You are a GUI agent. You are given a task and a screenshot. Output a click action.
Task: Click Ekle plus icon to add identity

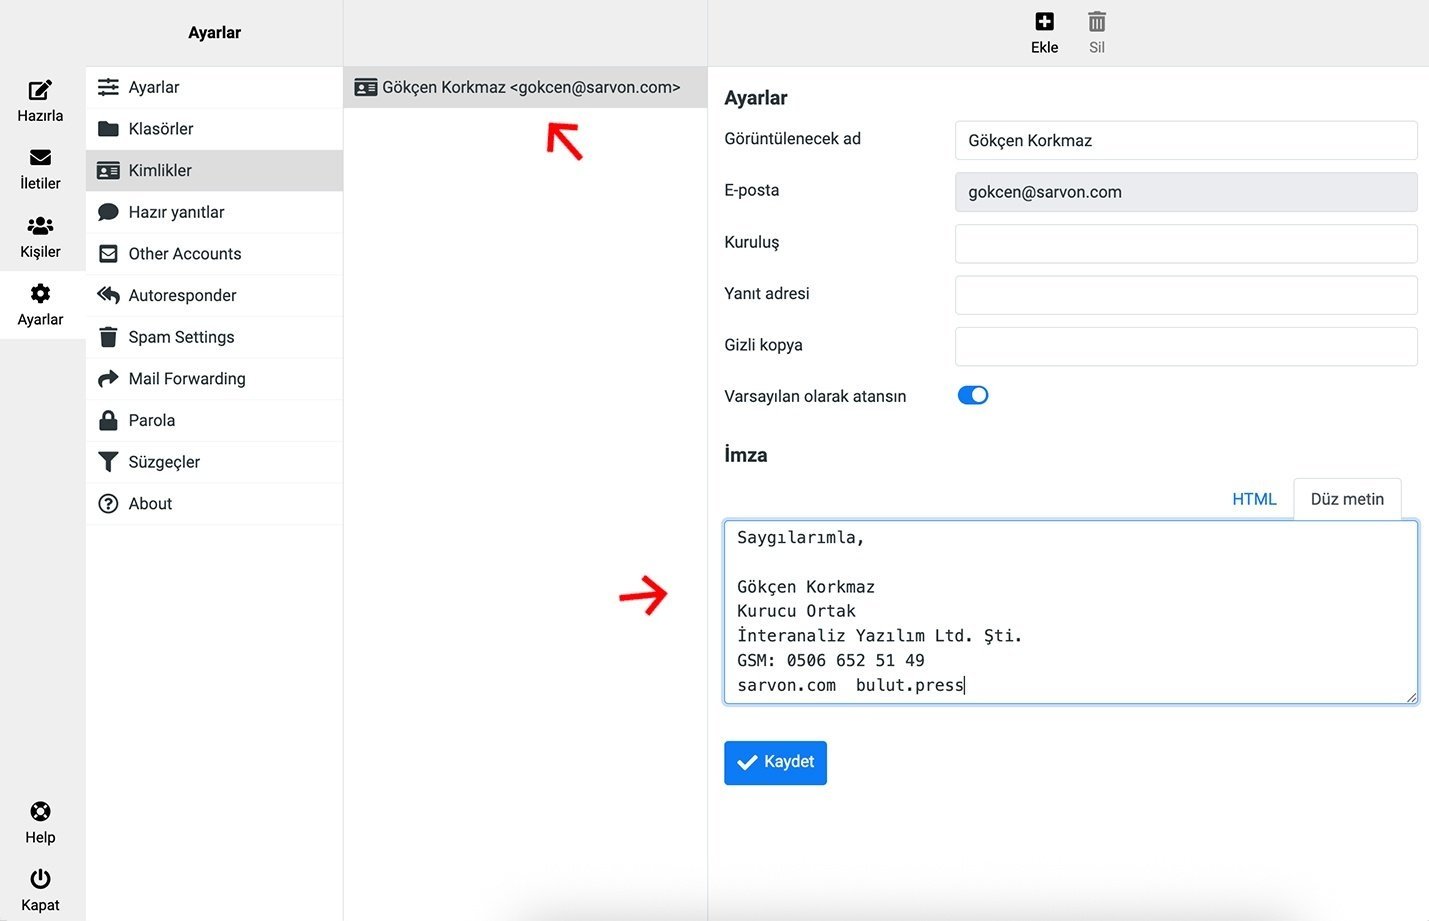click(1044, 22)
